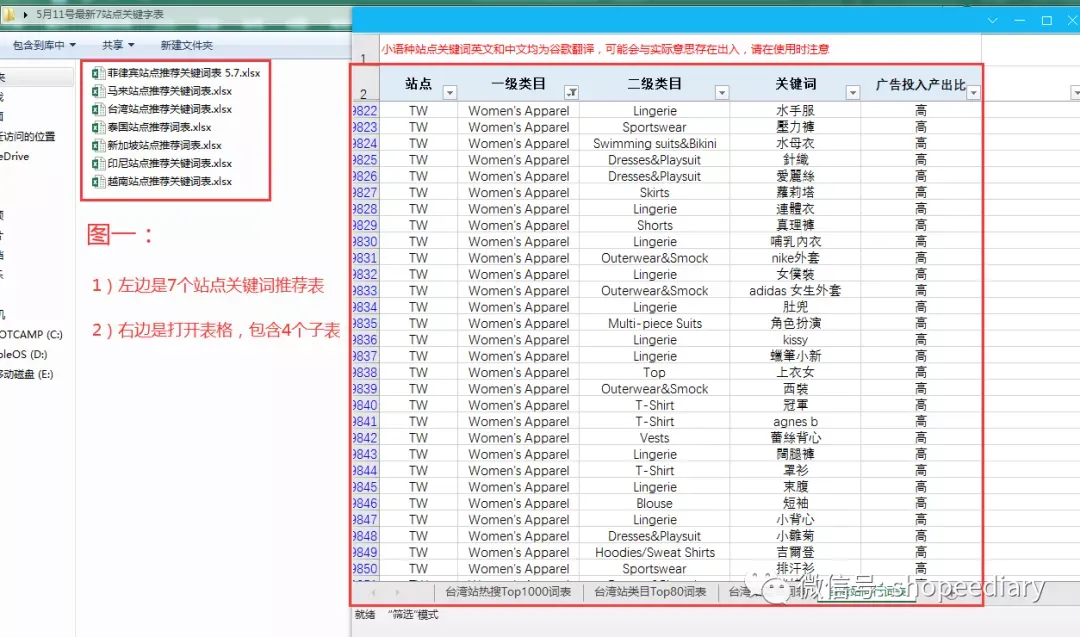Select the Top cell in 二级类目 column

point(654,373)
